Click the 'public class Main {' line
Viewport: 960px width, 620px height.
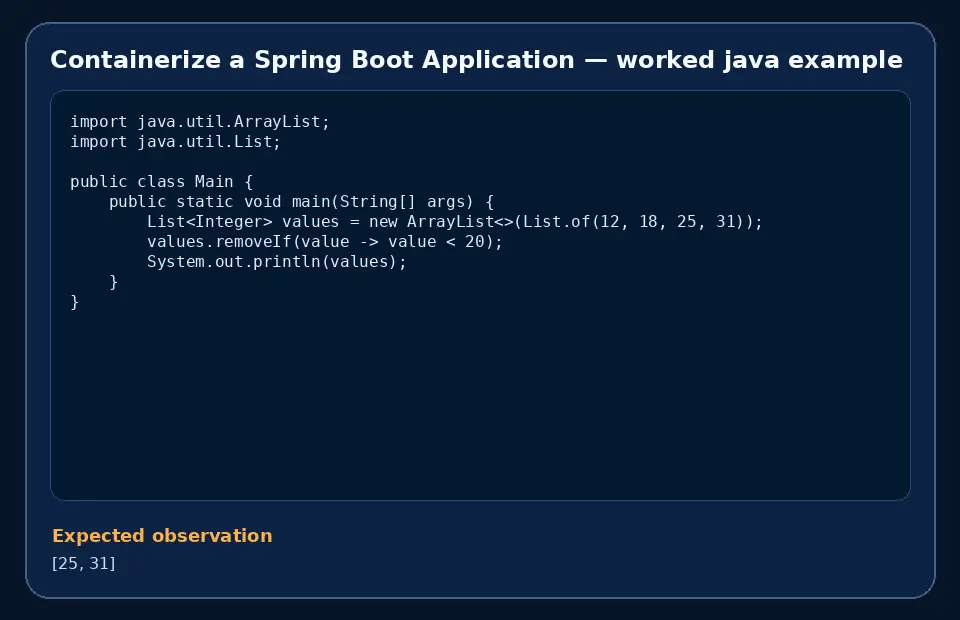(161, 182)
